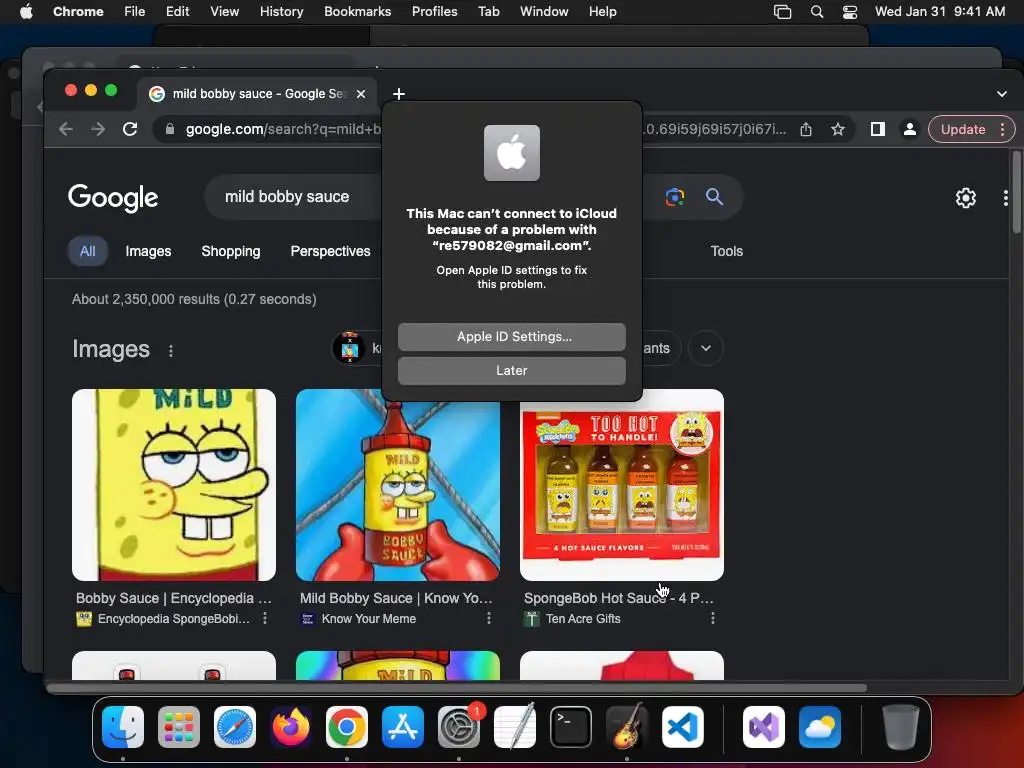Viewport: 1024px width, 768px height.
Task: Share this page from address bar
Action: (806, 129)
